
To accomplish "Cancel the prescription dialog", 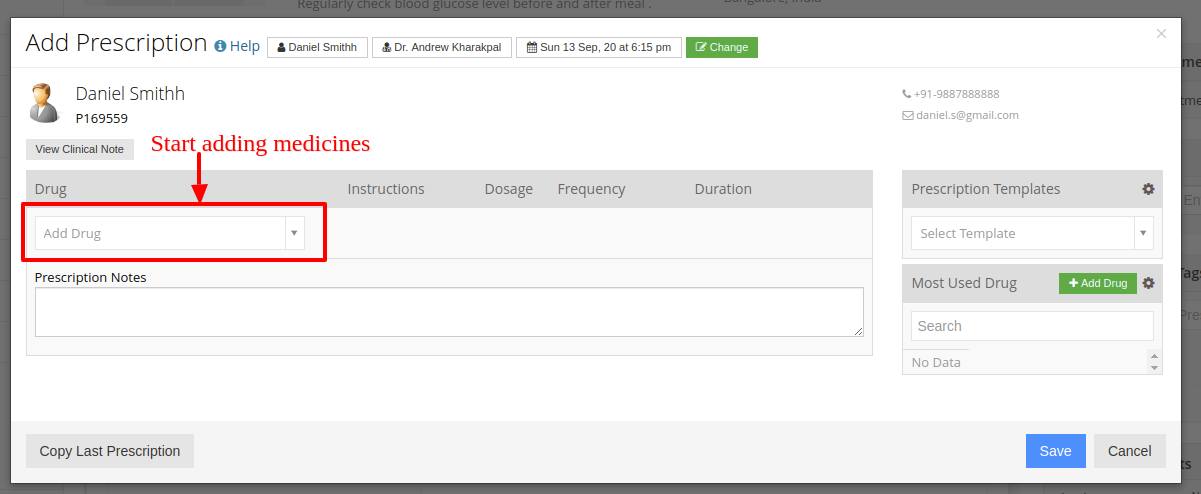I will coord(1130,451).
